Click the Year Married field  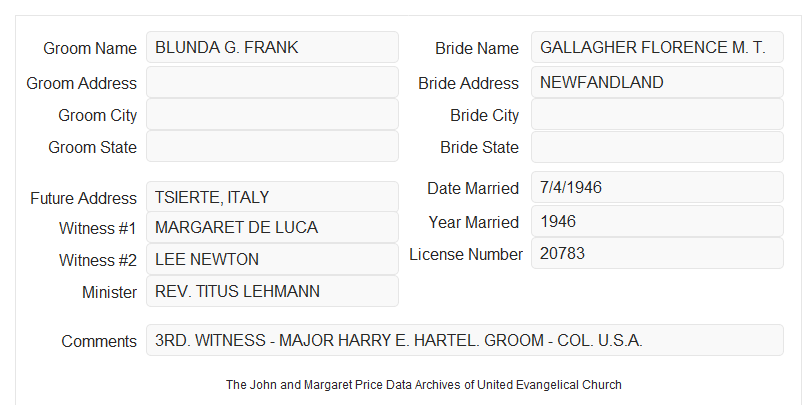pyautogui.click(x=657, y=221)
